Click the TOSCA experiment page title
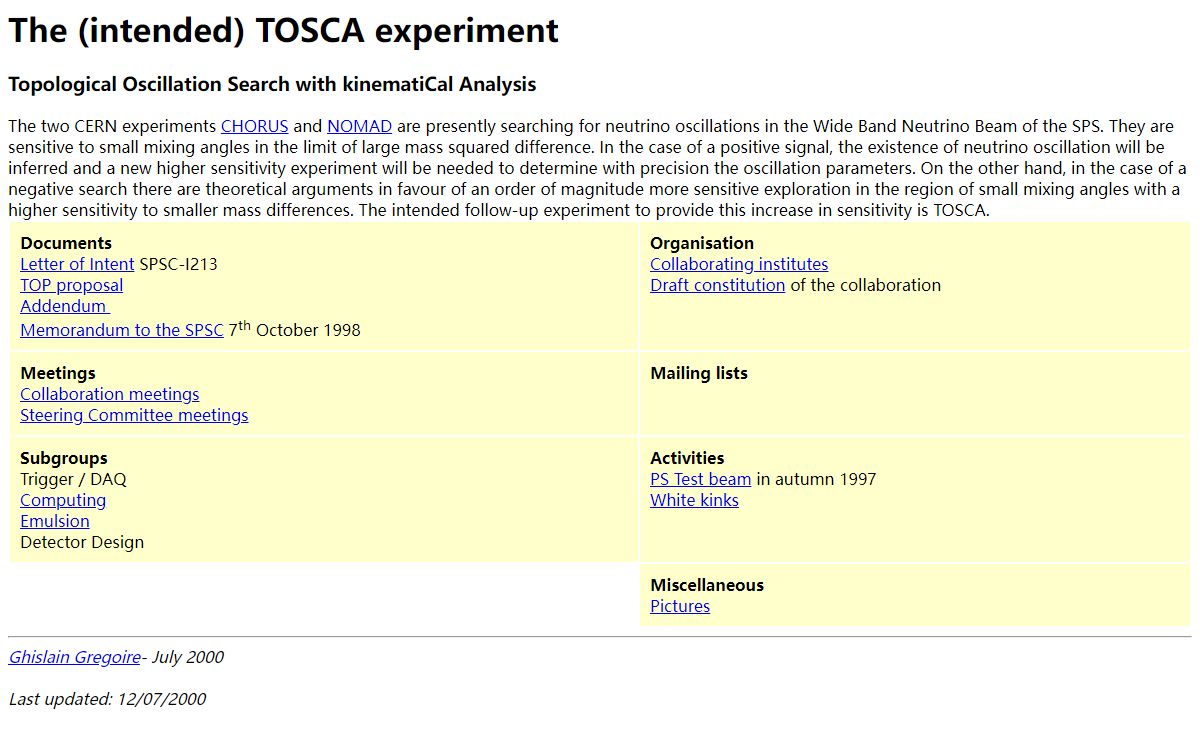 [283, 30]
